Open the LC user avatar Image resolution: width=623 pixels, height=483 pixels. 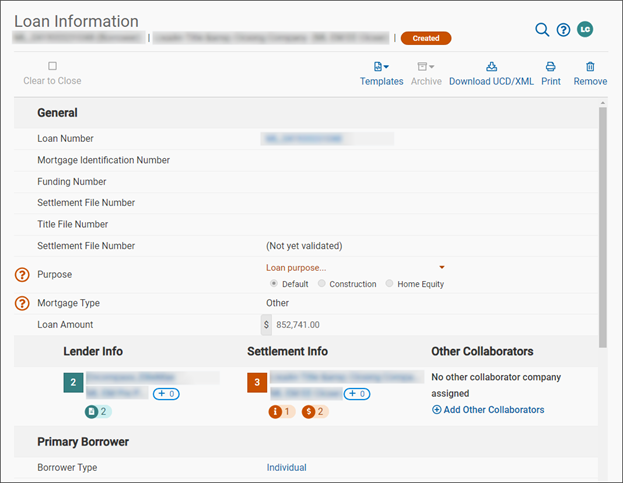(585, 29)
